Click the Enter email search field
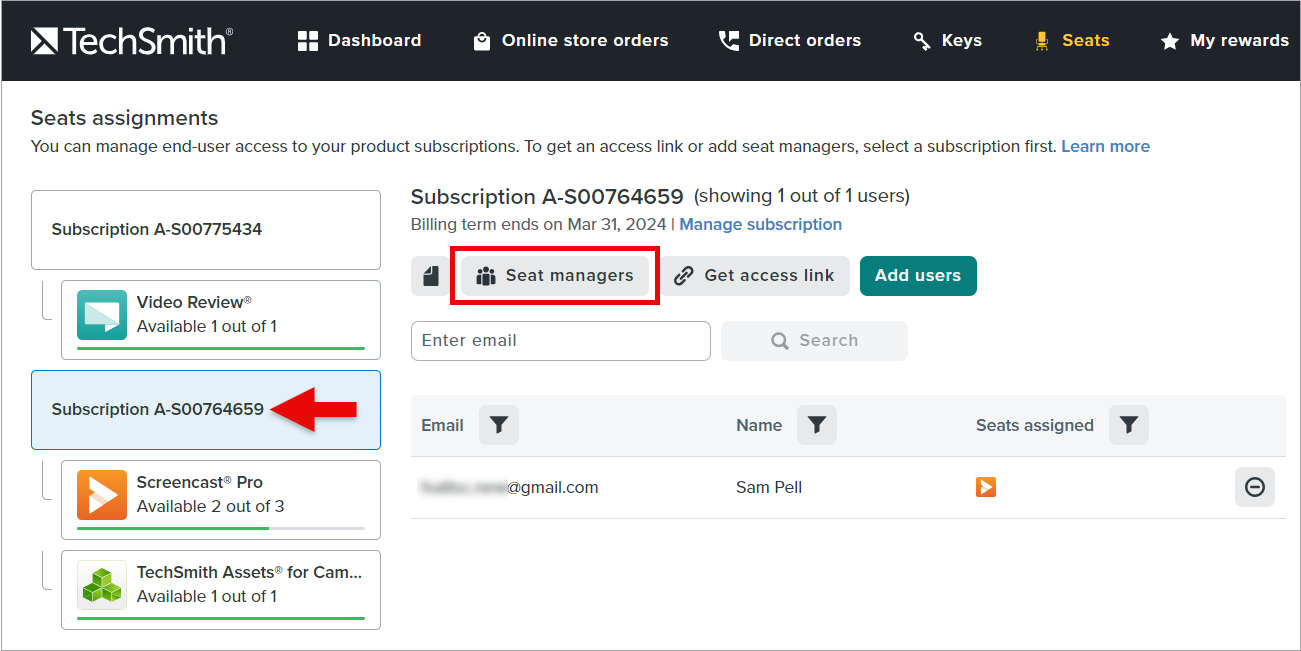Viewport: 1301px width, 651px height. coord(560,341)
